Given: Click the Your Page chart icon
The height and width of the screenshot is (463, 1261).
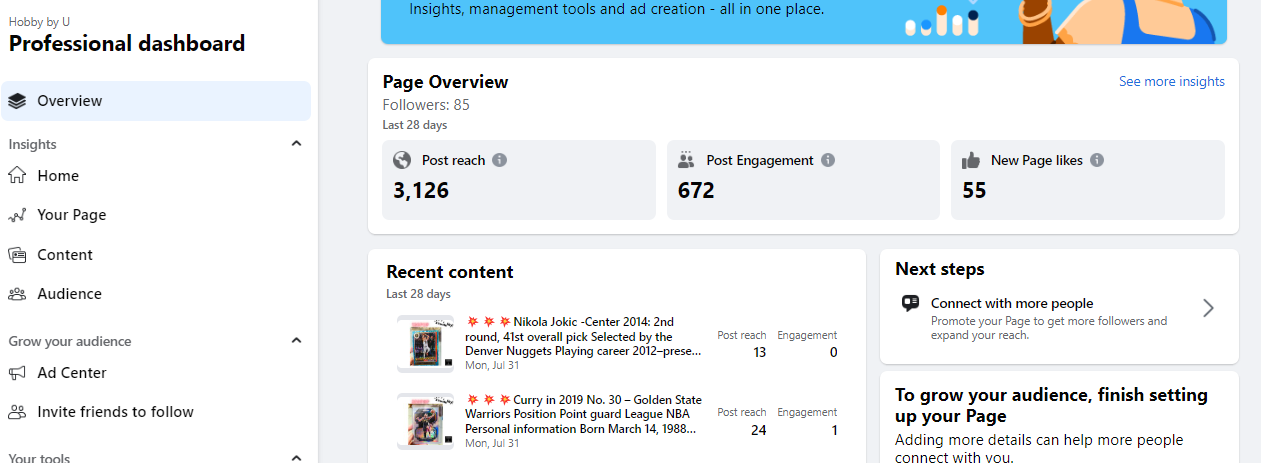Looking at the screenshot, I should click(16, 215).
